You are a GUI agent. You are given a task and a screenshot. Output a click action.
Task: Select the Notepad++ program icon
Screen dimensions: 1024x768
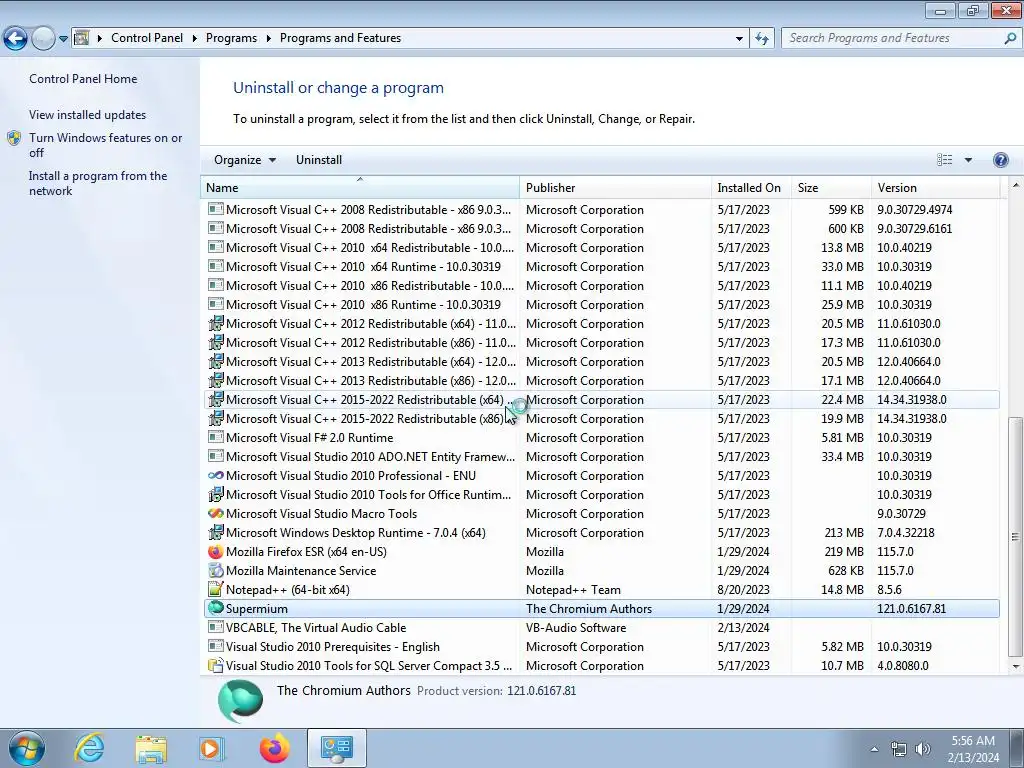click(216, 590)
